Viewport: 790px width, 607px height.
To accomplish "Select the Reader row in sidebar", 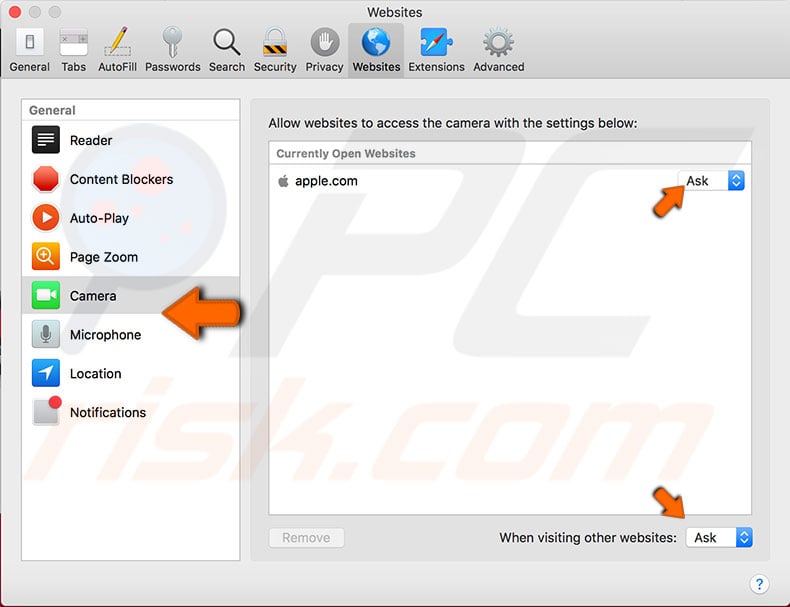I will point(130,140).
